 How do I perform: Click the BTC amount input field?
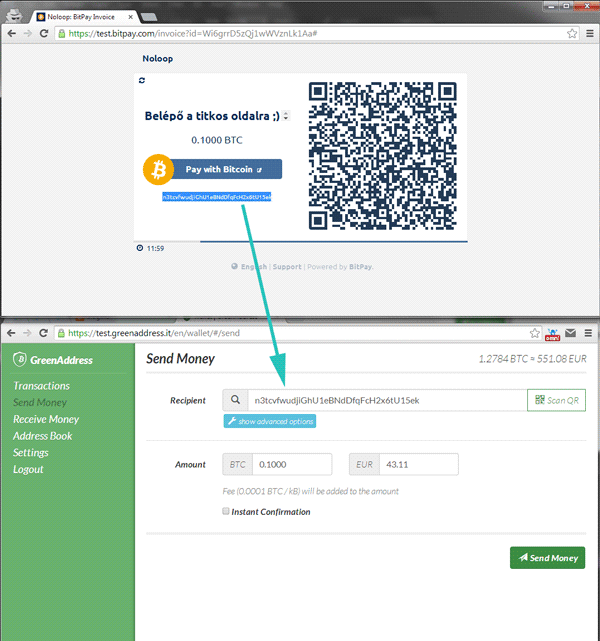click(x=292, y=464)
